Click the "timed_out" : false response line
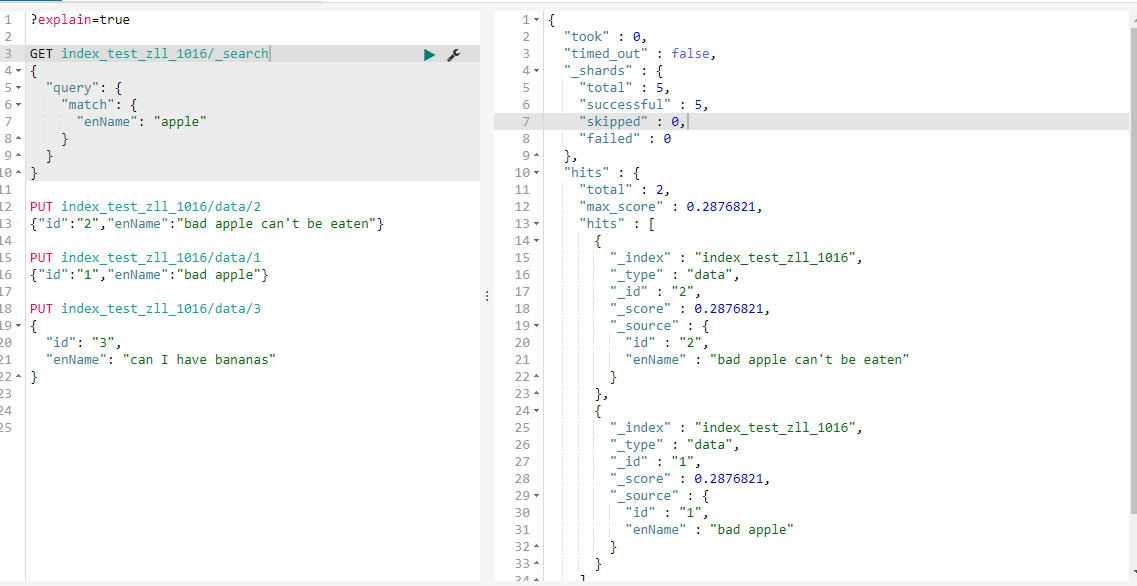Viewport: 1137px width, 586px height. [x=640, y=54]
